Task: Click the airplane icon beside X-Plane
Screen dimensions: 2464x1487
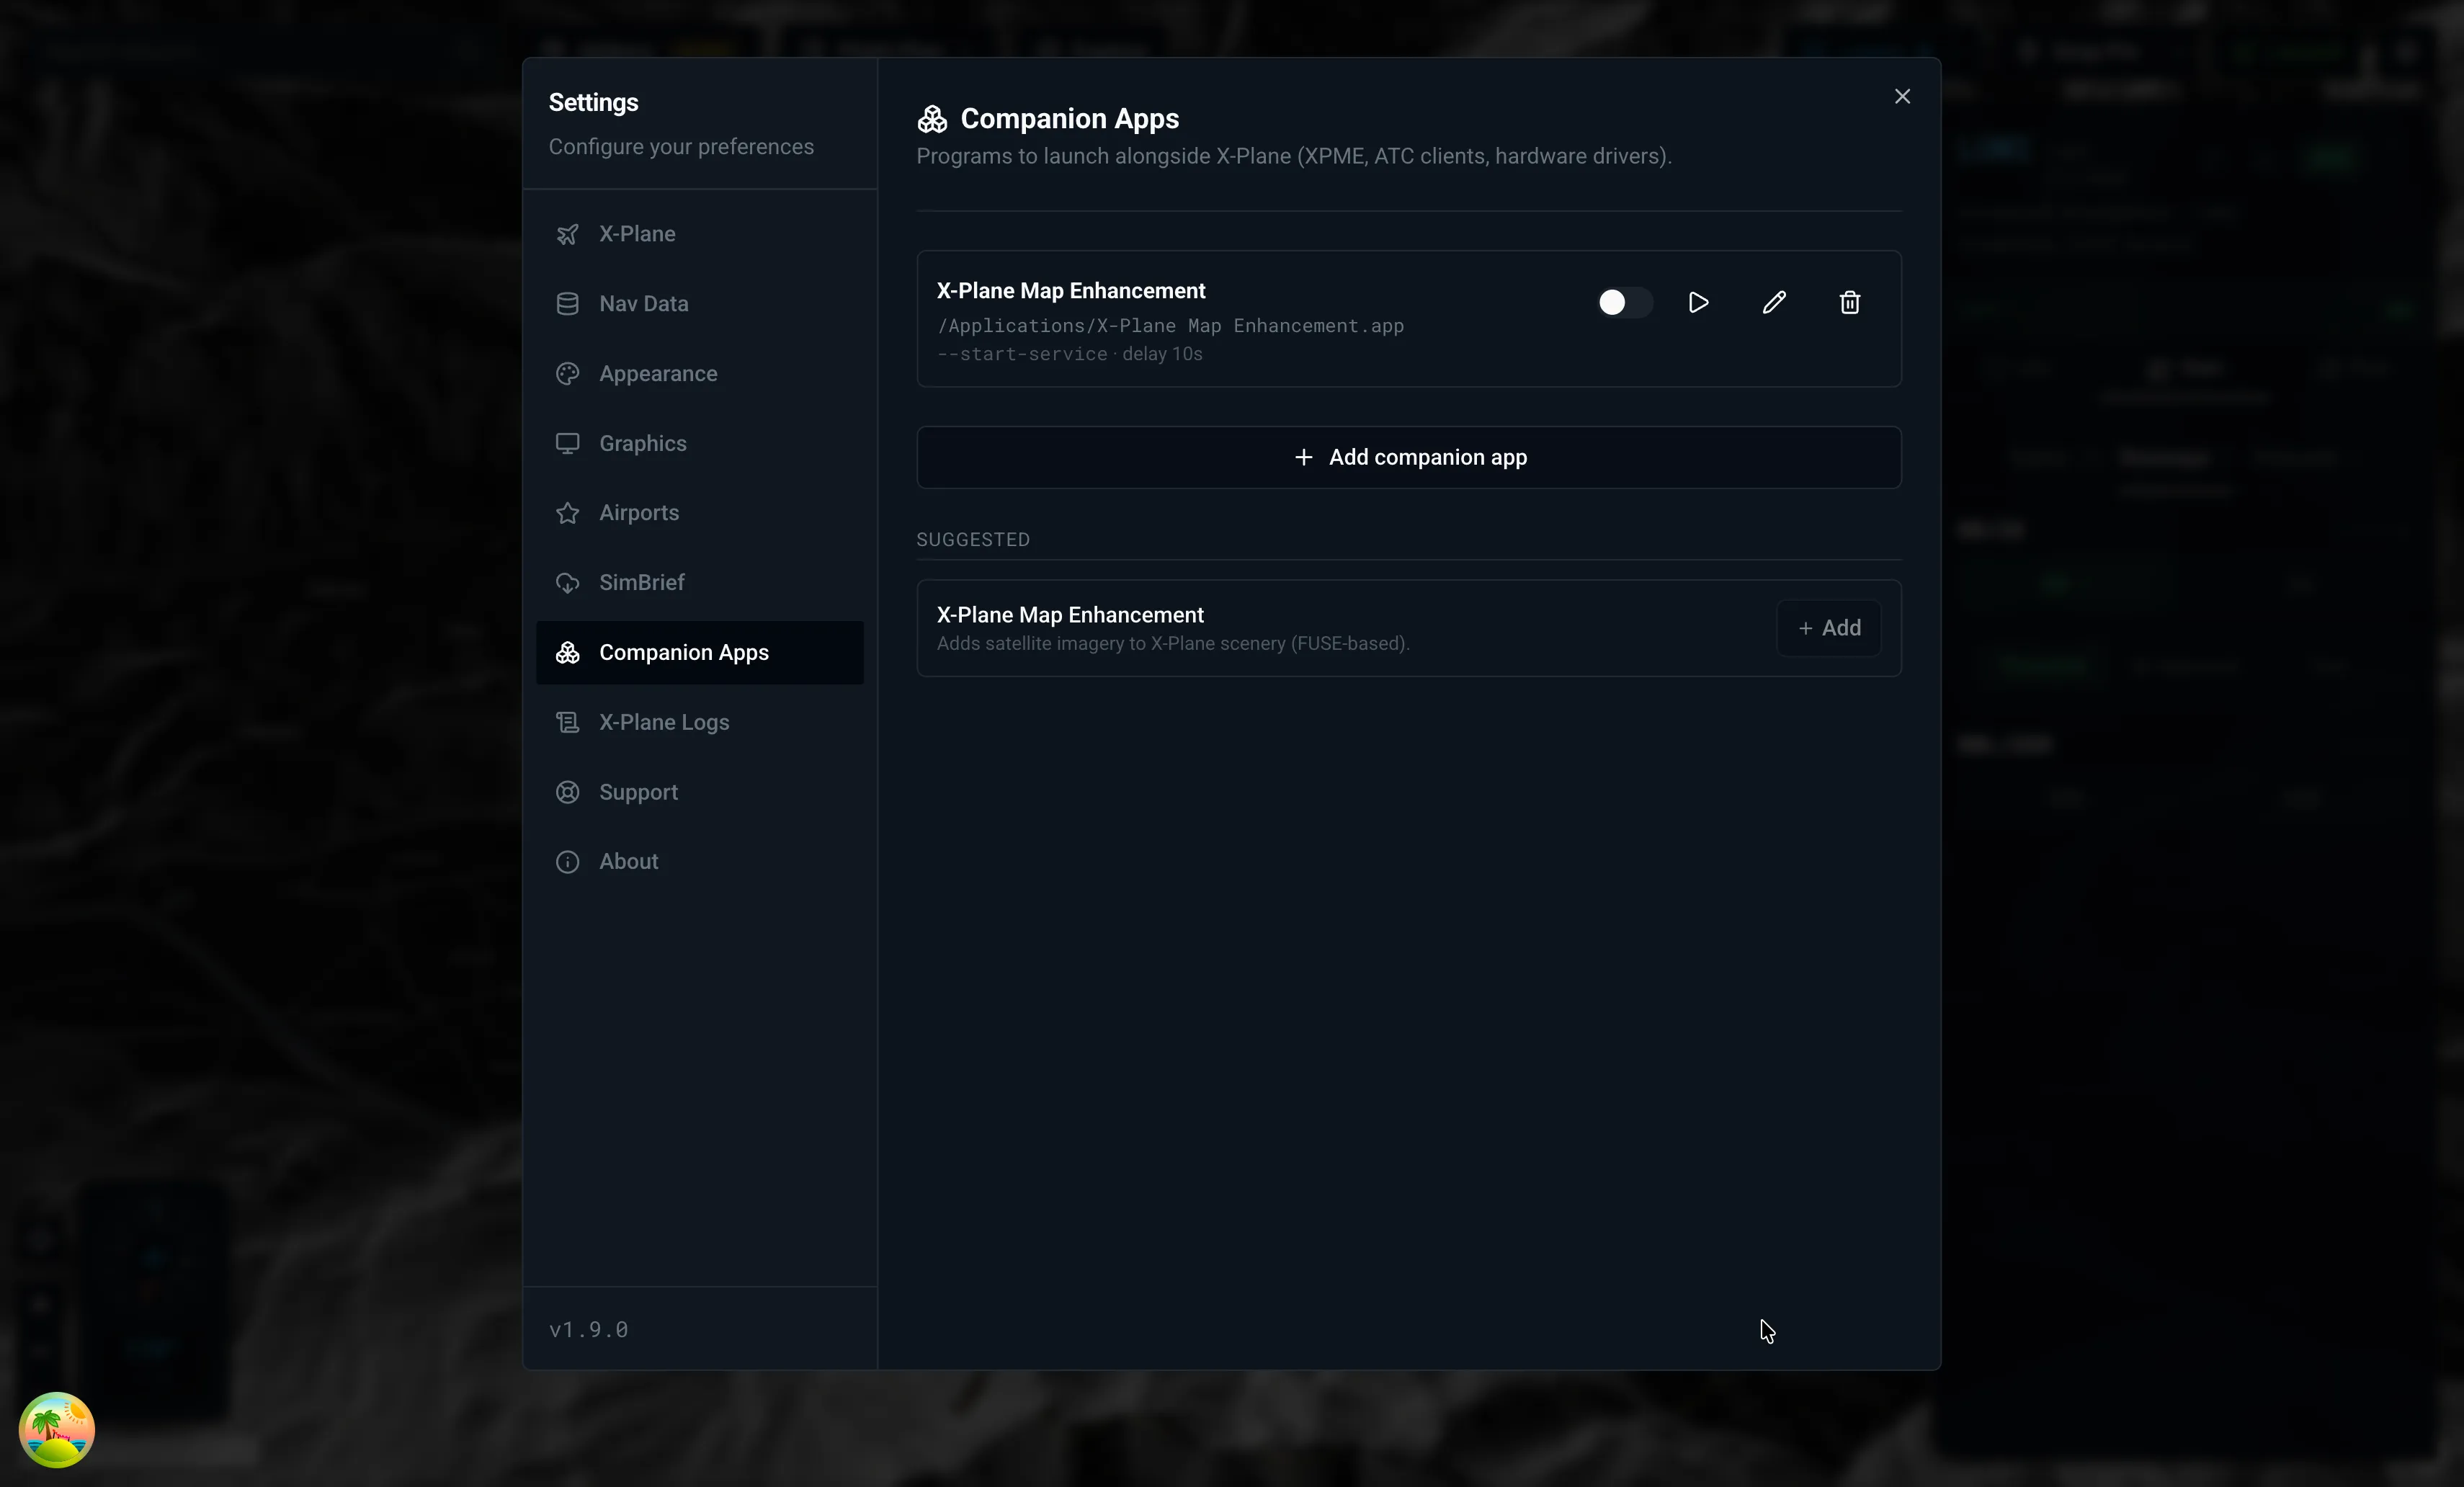Action: (x=567, y=234)
